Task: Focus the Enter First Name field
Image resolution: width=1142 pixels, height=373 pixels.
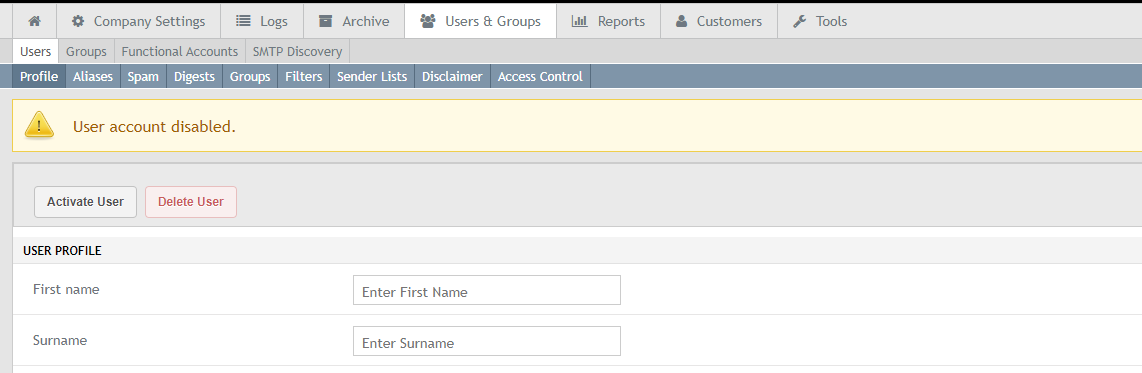Action: point(487,290)
